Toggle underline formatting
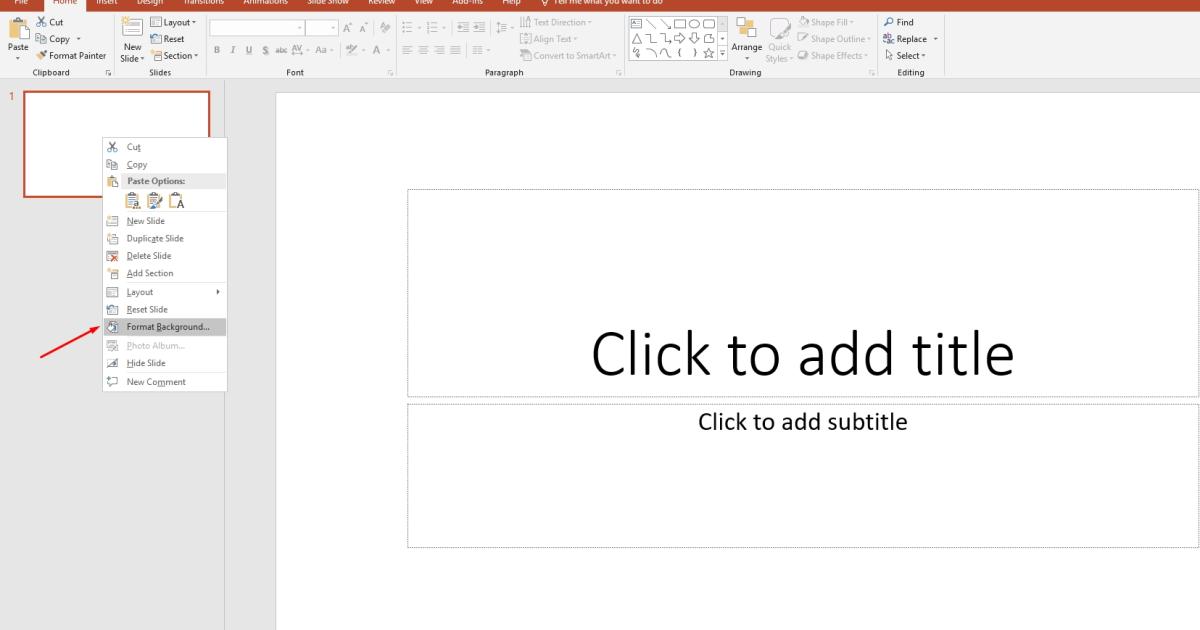The height and width of the screenshot is (630, 1200). tap(249, 50)
